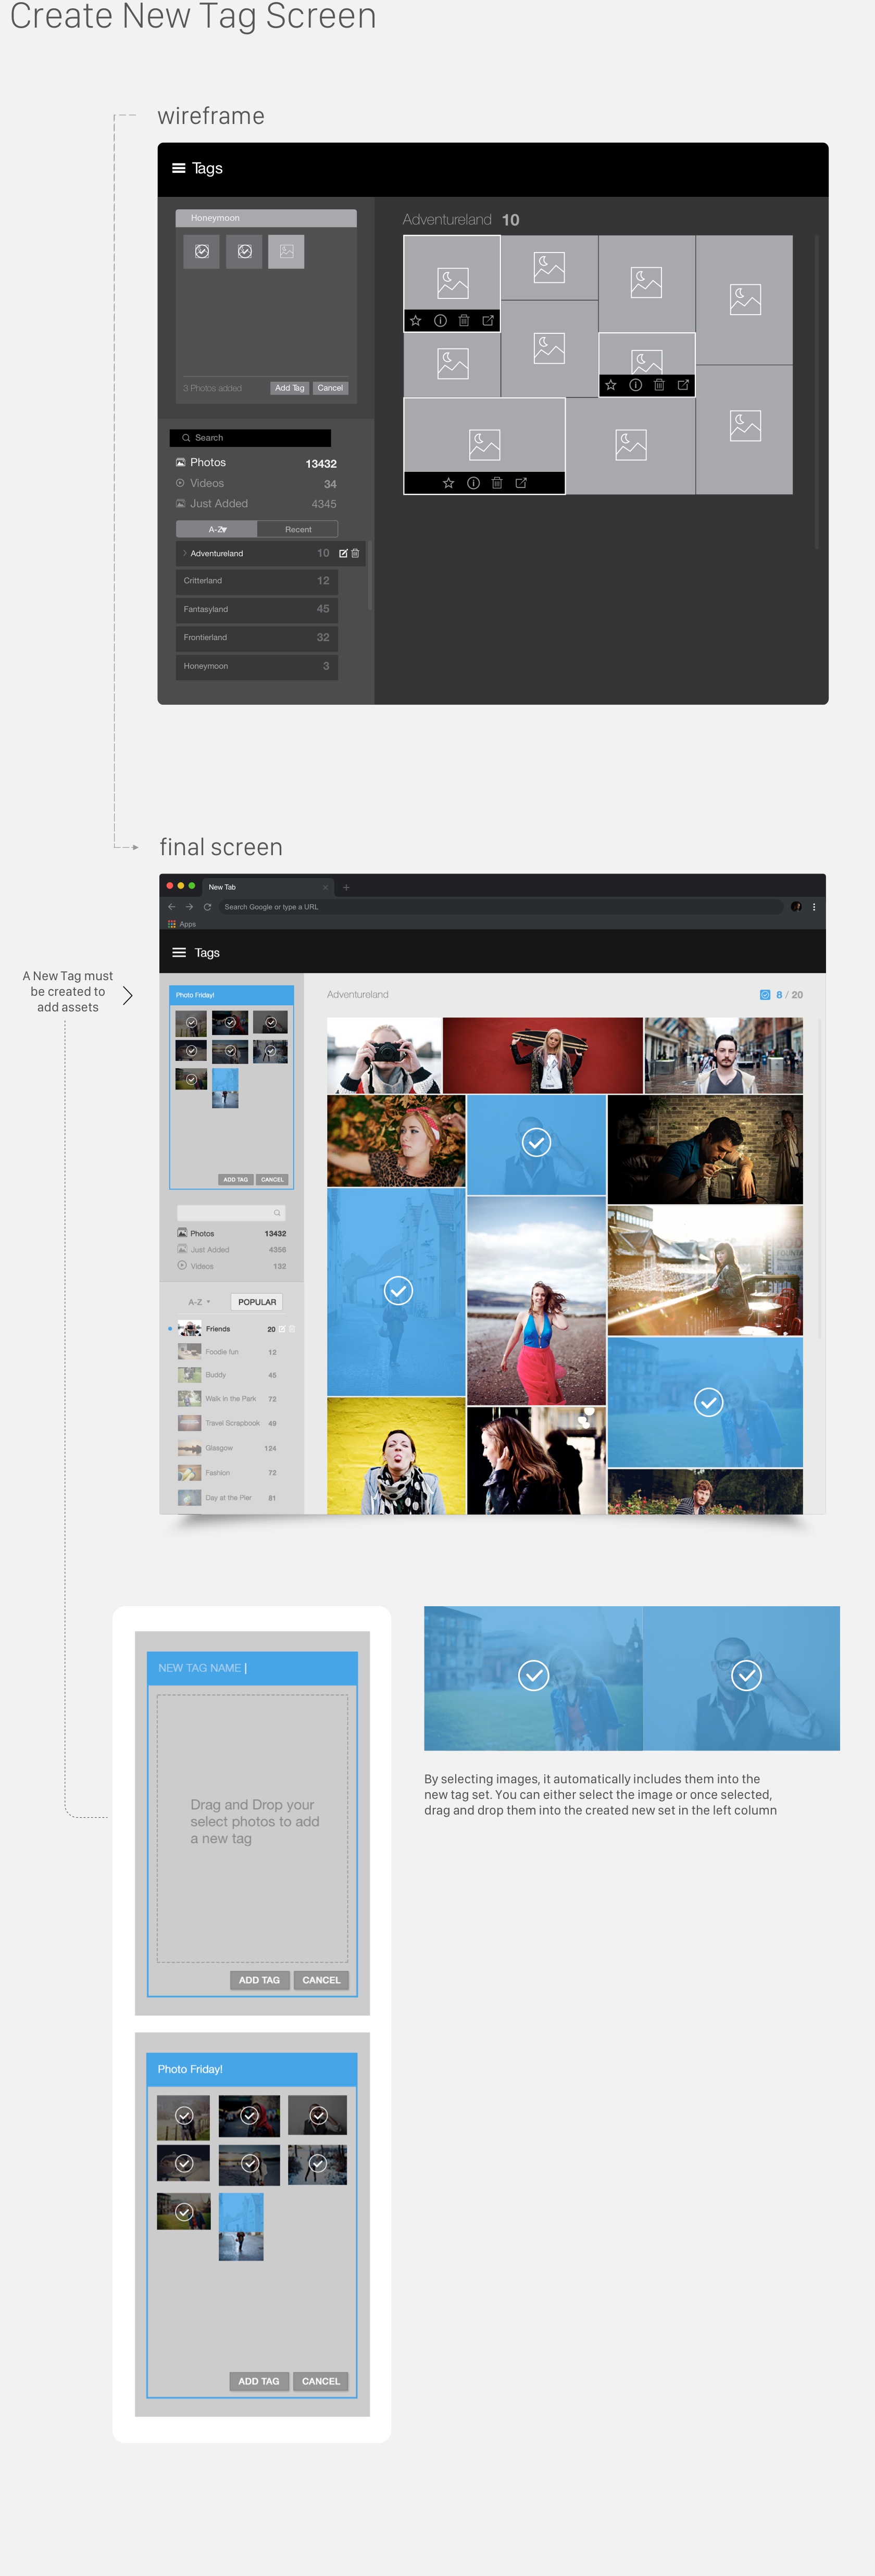875x2576 pixels.
Task: Click the star icon on the top-left wireframe thumbnail
Action: click(416, 321)
